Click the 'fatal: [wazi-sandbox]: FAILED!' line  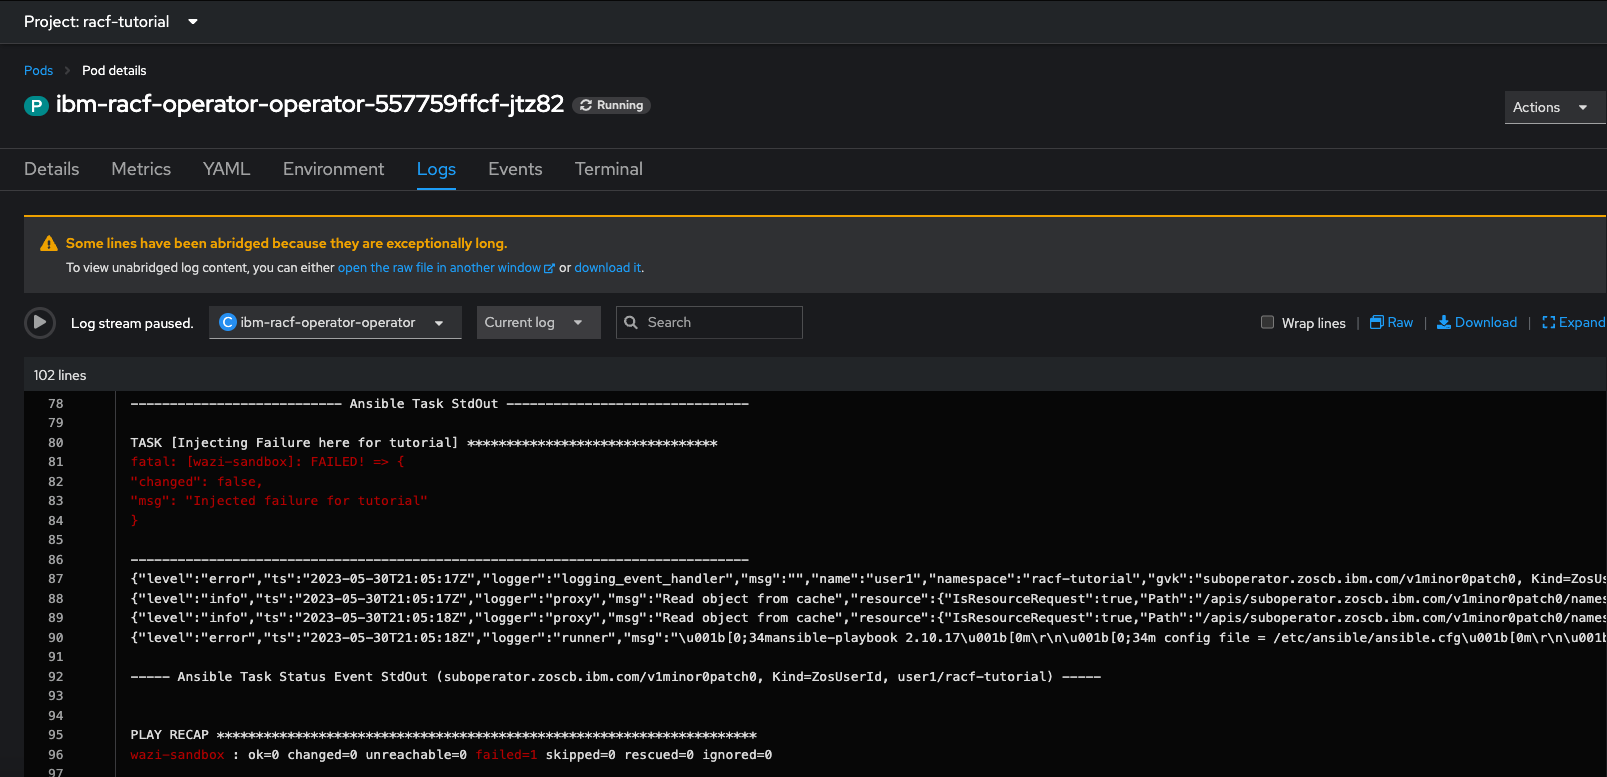coord(267,462)
